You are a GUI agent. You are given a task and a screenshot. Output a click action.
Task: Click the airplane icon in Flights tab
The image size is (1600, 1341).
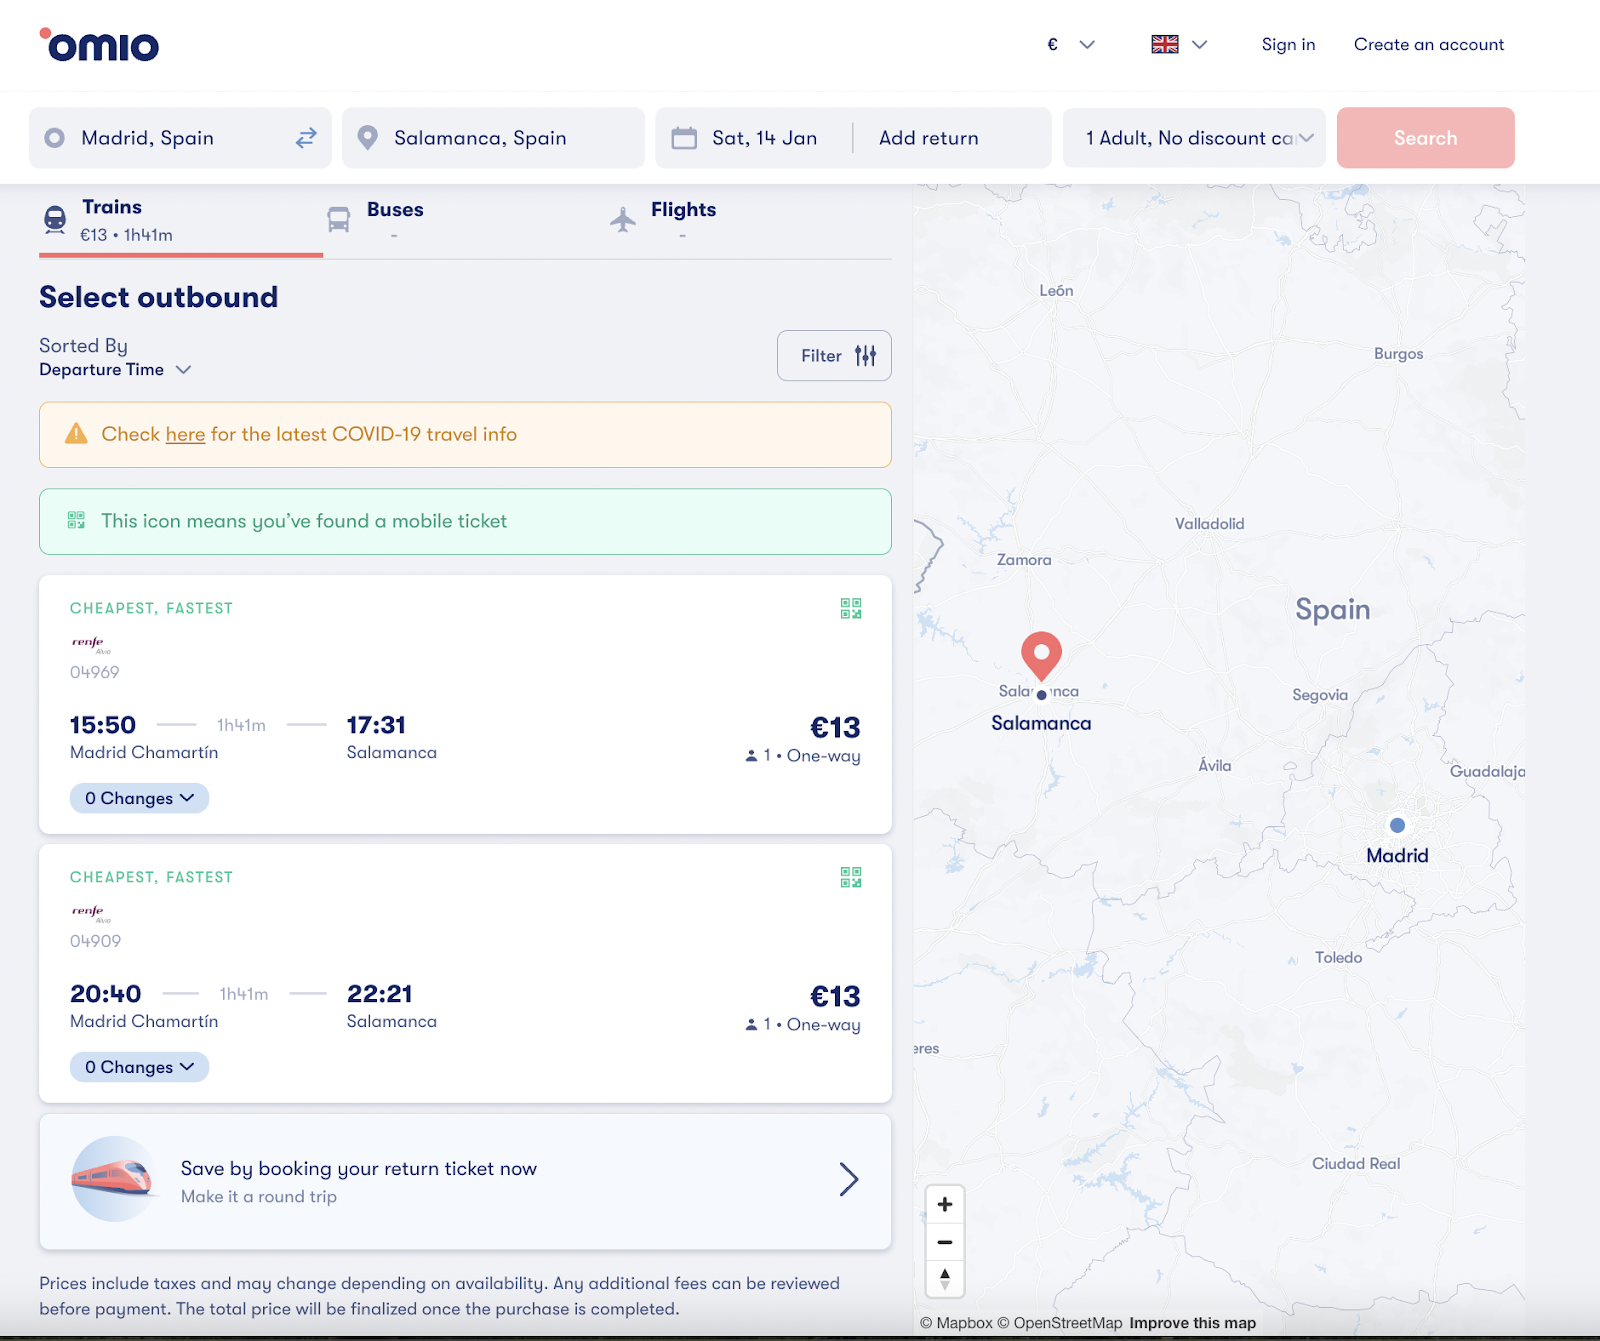click(x=623, y=219)
